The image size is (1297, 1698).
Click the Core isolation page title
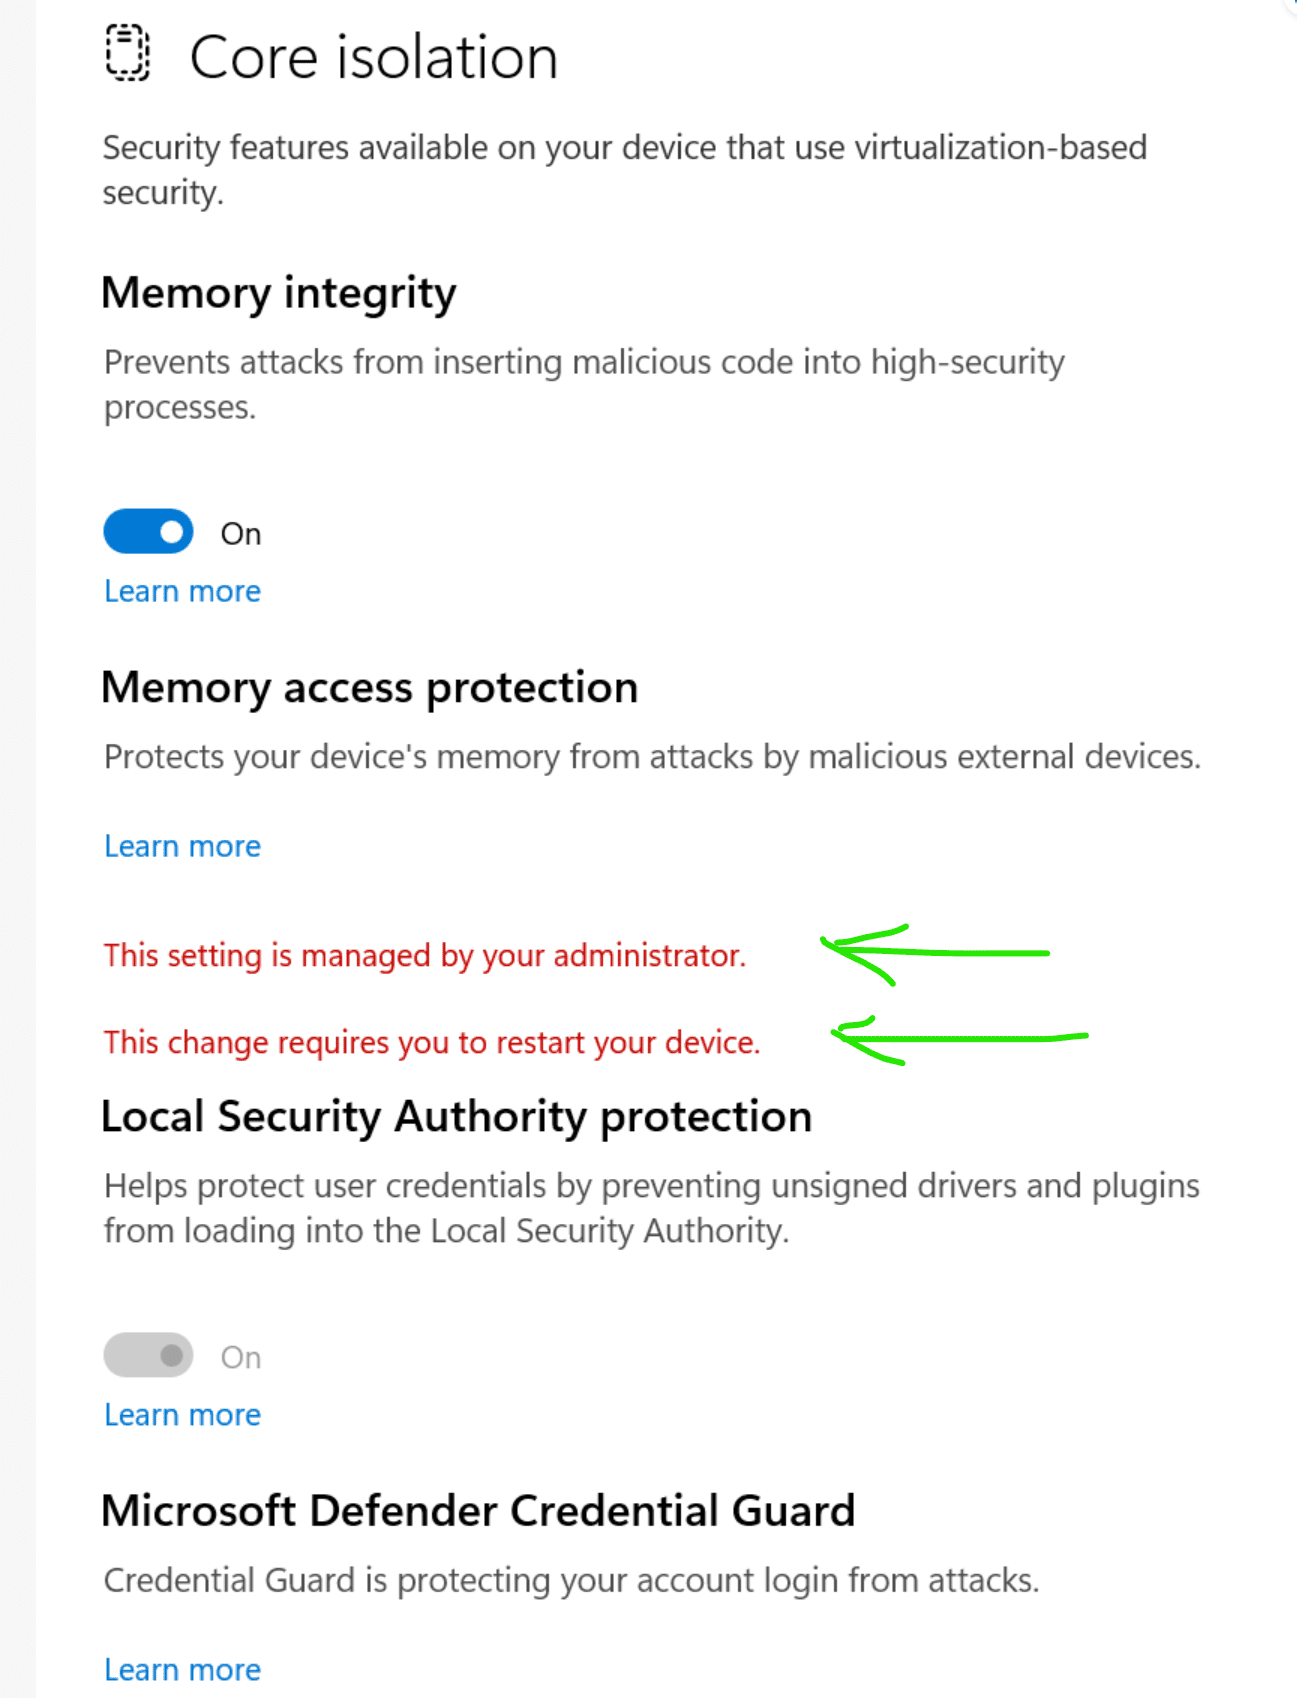373,57
